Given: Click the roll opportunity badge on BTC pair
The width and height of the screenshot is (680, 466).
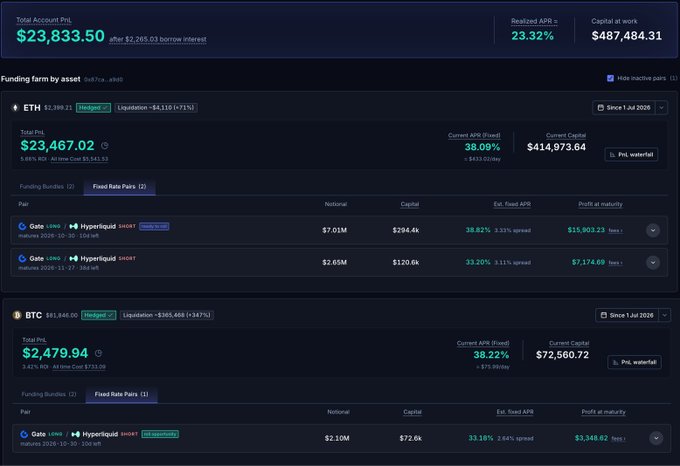Looking at the screenshot, I should coord(160,434).
